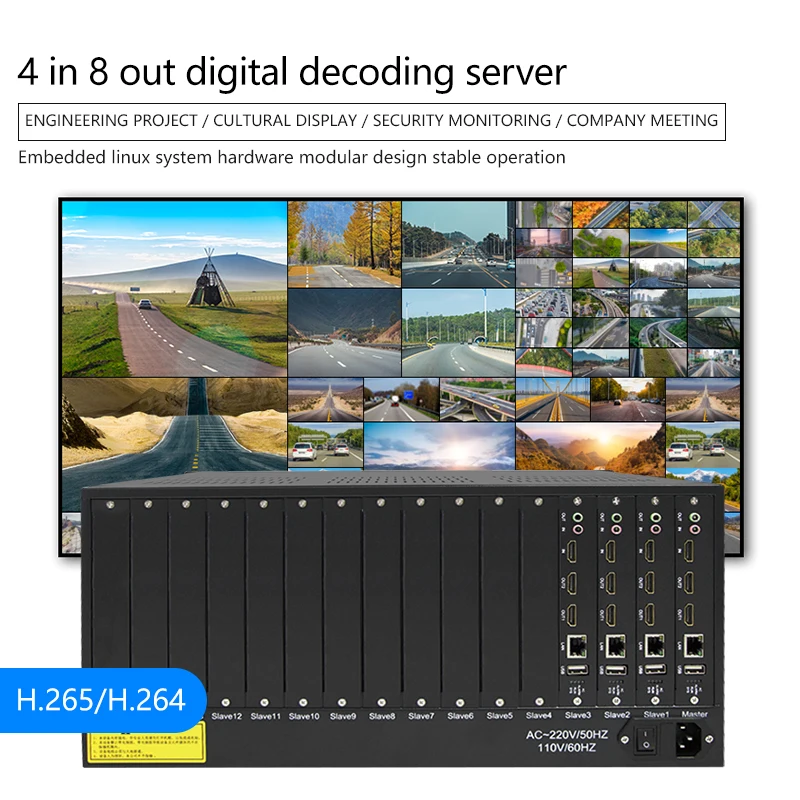
Task: Select the HDMI IN port on the Slave3 card
Action: (x=572, y=551)
